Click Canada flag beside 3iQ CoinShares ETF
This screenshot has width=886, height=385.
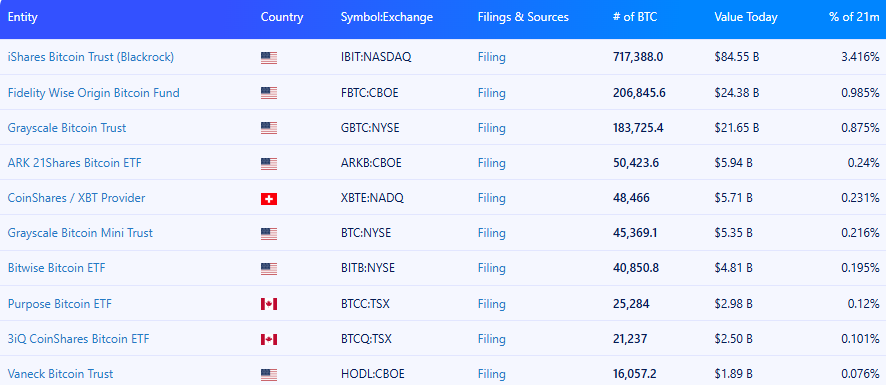tap(269, 339)
